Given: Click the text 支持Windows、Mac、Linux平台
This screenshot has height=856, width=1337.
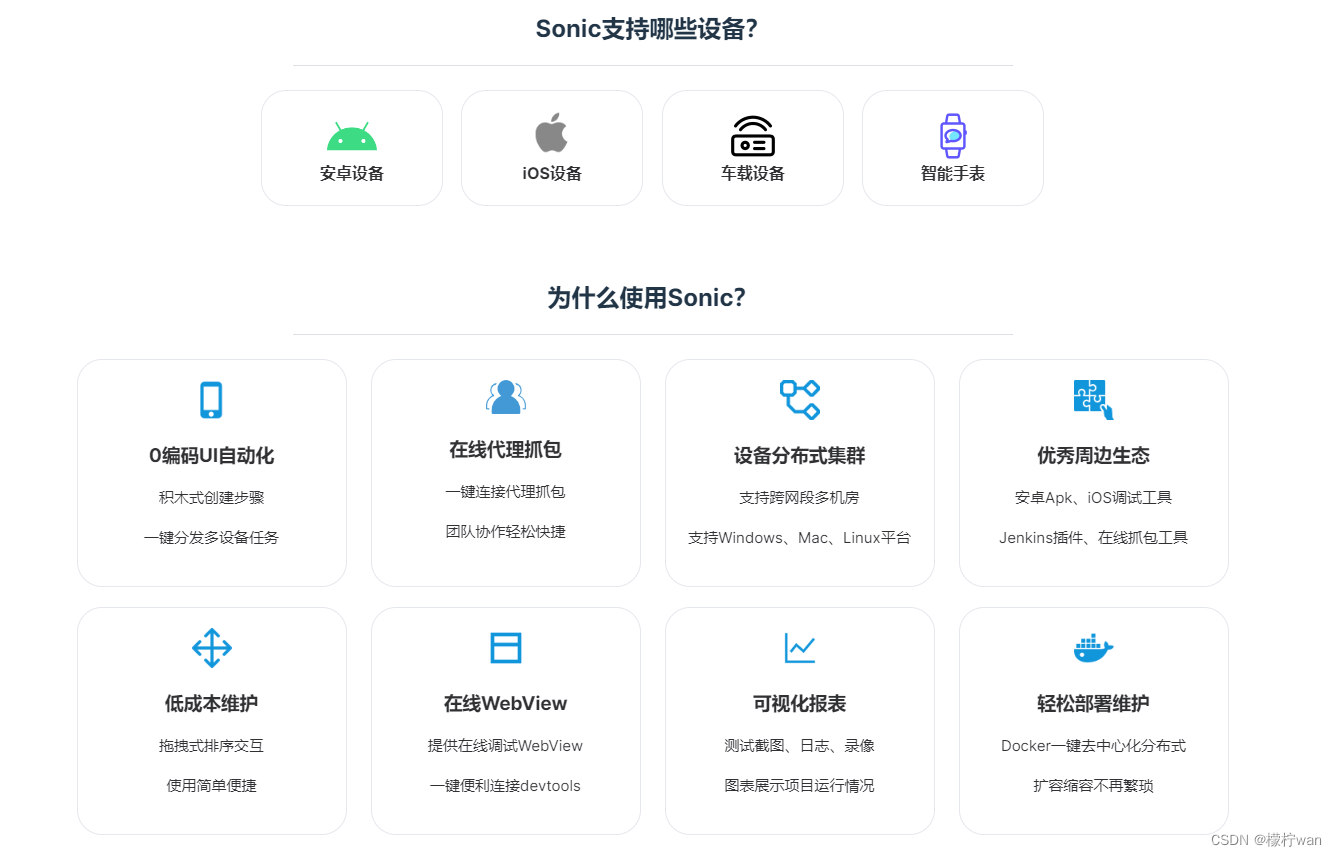Looking at the screenshot, I should (x=800, y=538).
